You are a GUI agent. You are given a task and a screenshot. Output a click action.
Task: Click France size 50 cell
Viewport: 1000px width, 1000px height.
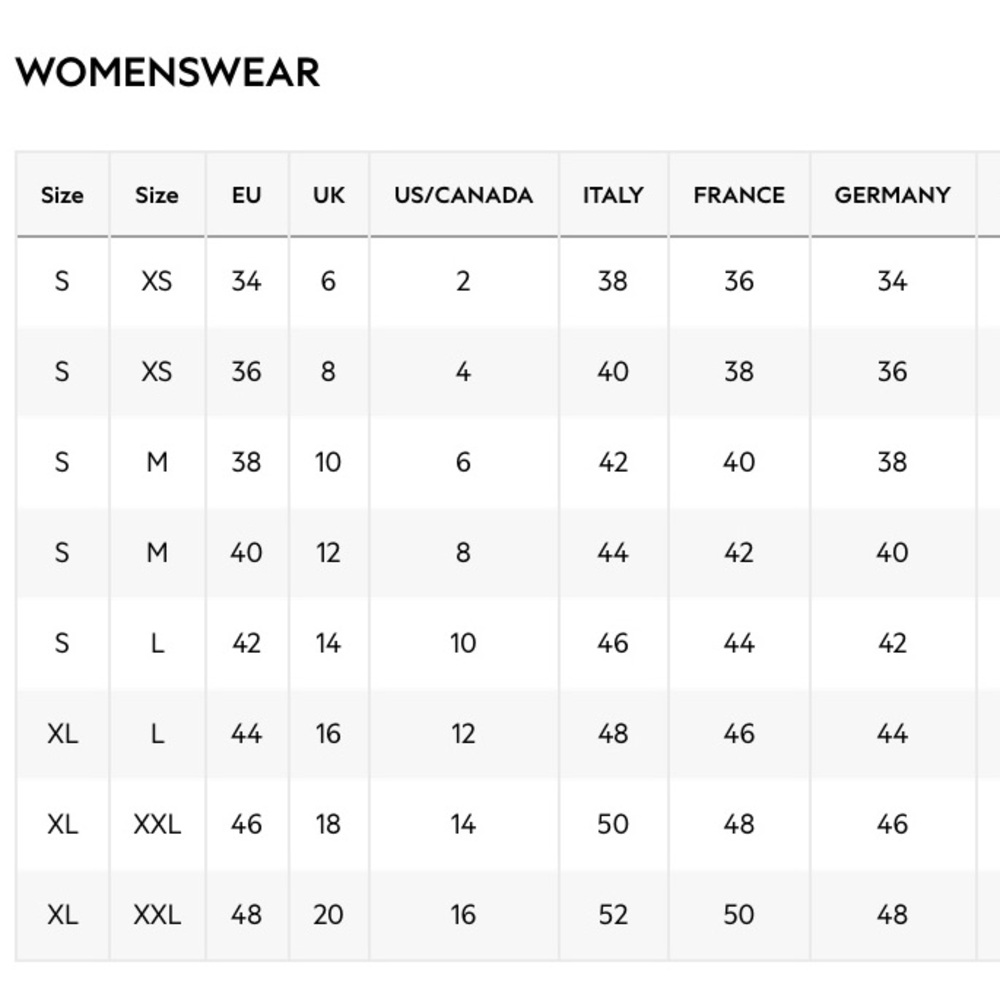coord(739,915)
